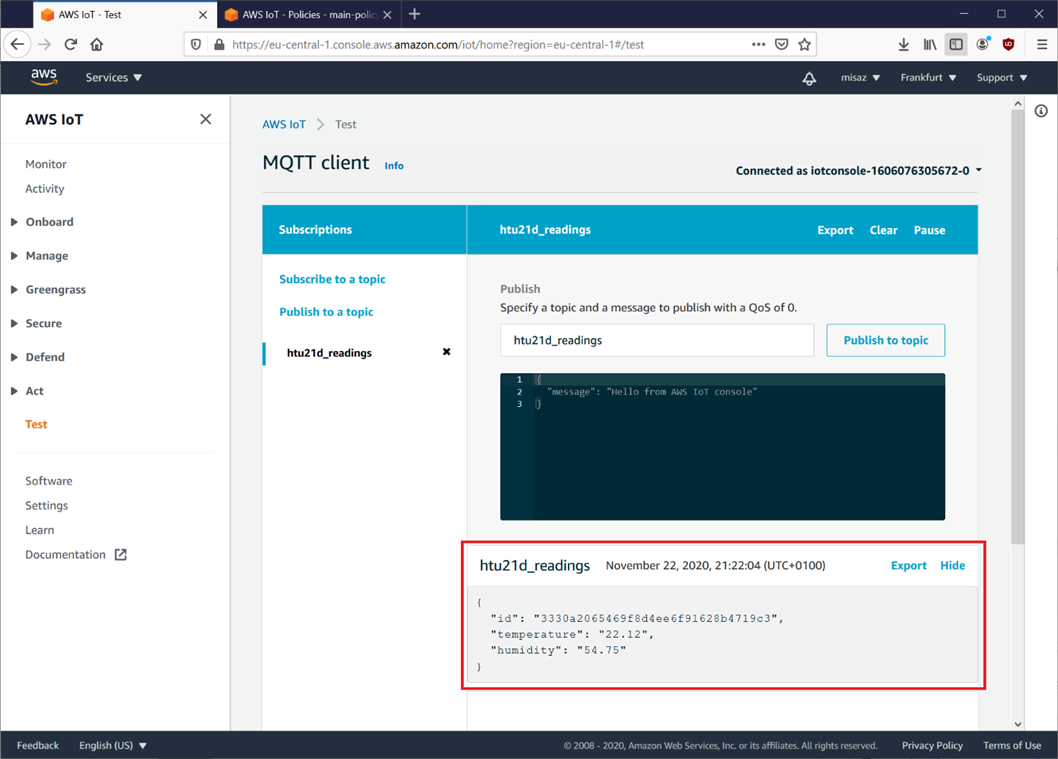Open the browser home page icon
This screenshot has width=1058, height=759.
pos(96,45)
